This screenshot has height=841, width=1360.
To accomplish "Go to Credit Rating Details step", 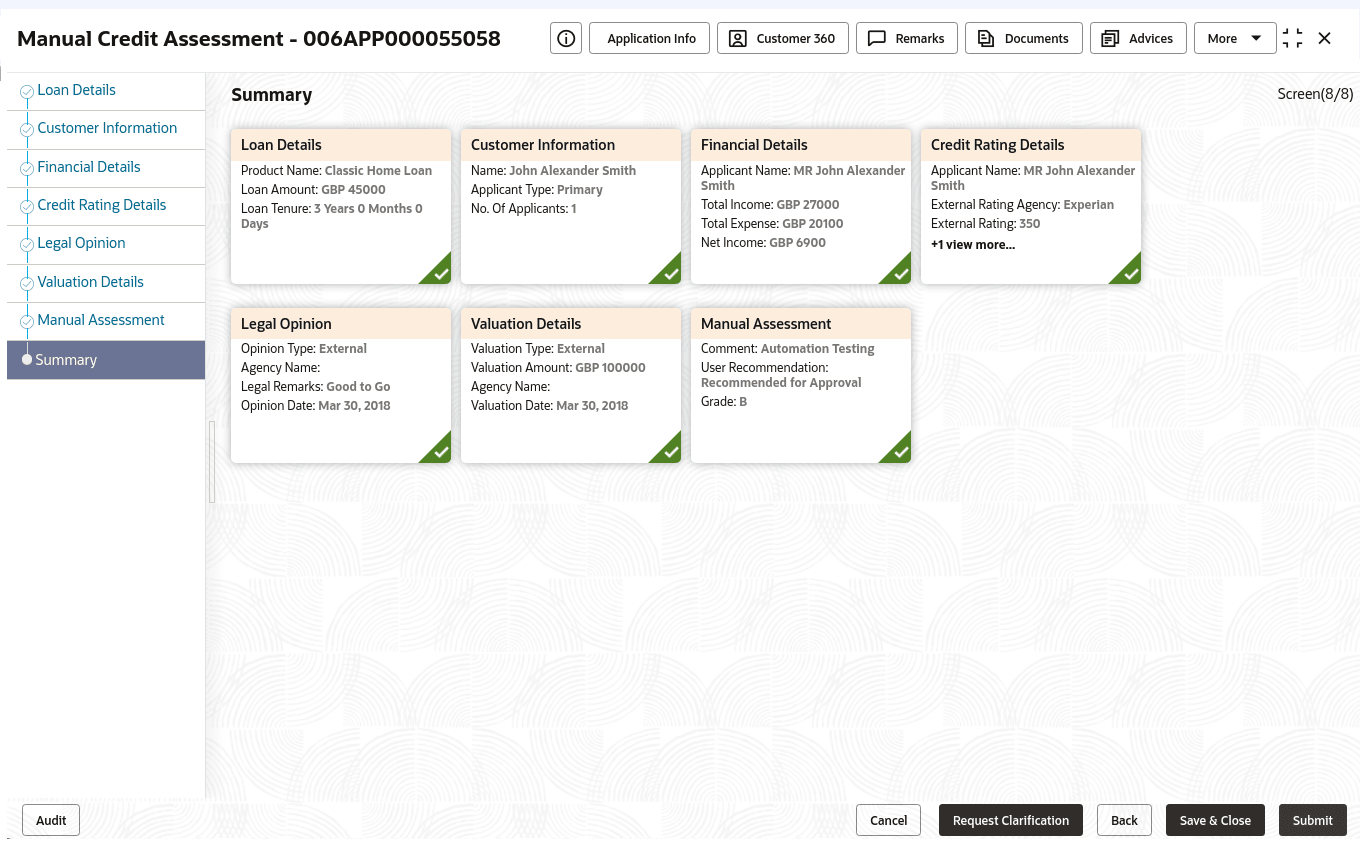I will point(102,205).
